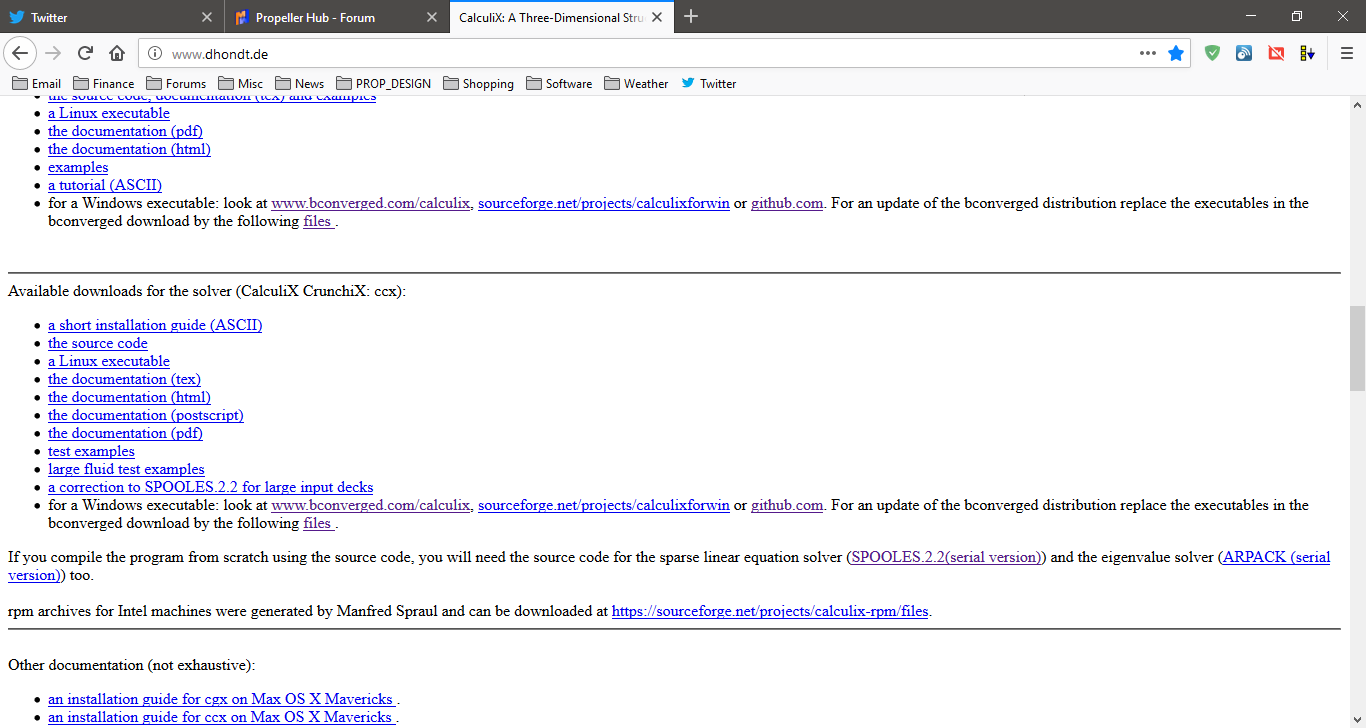Open the short installation guide (ASCII) link
Screen dimensions: 1366x728
tap(155, 325)
